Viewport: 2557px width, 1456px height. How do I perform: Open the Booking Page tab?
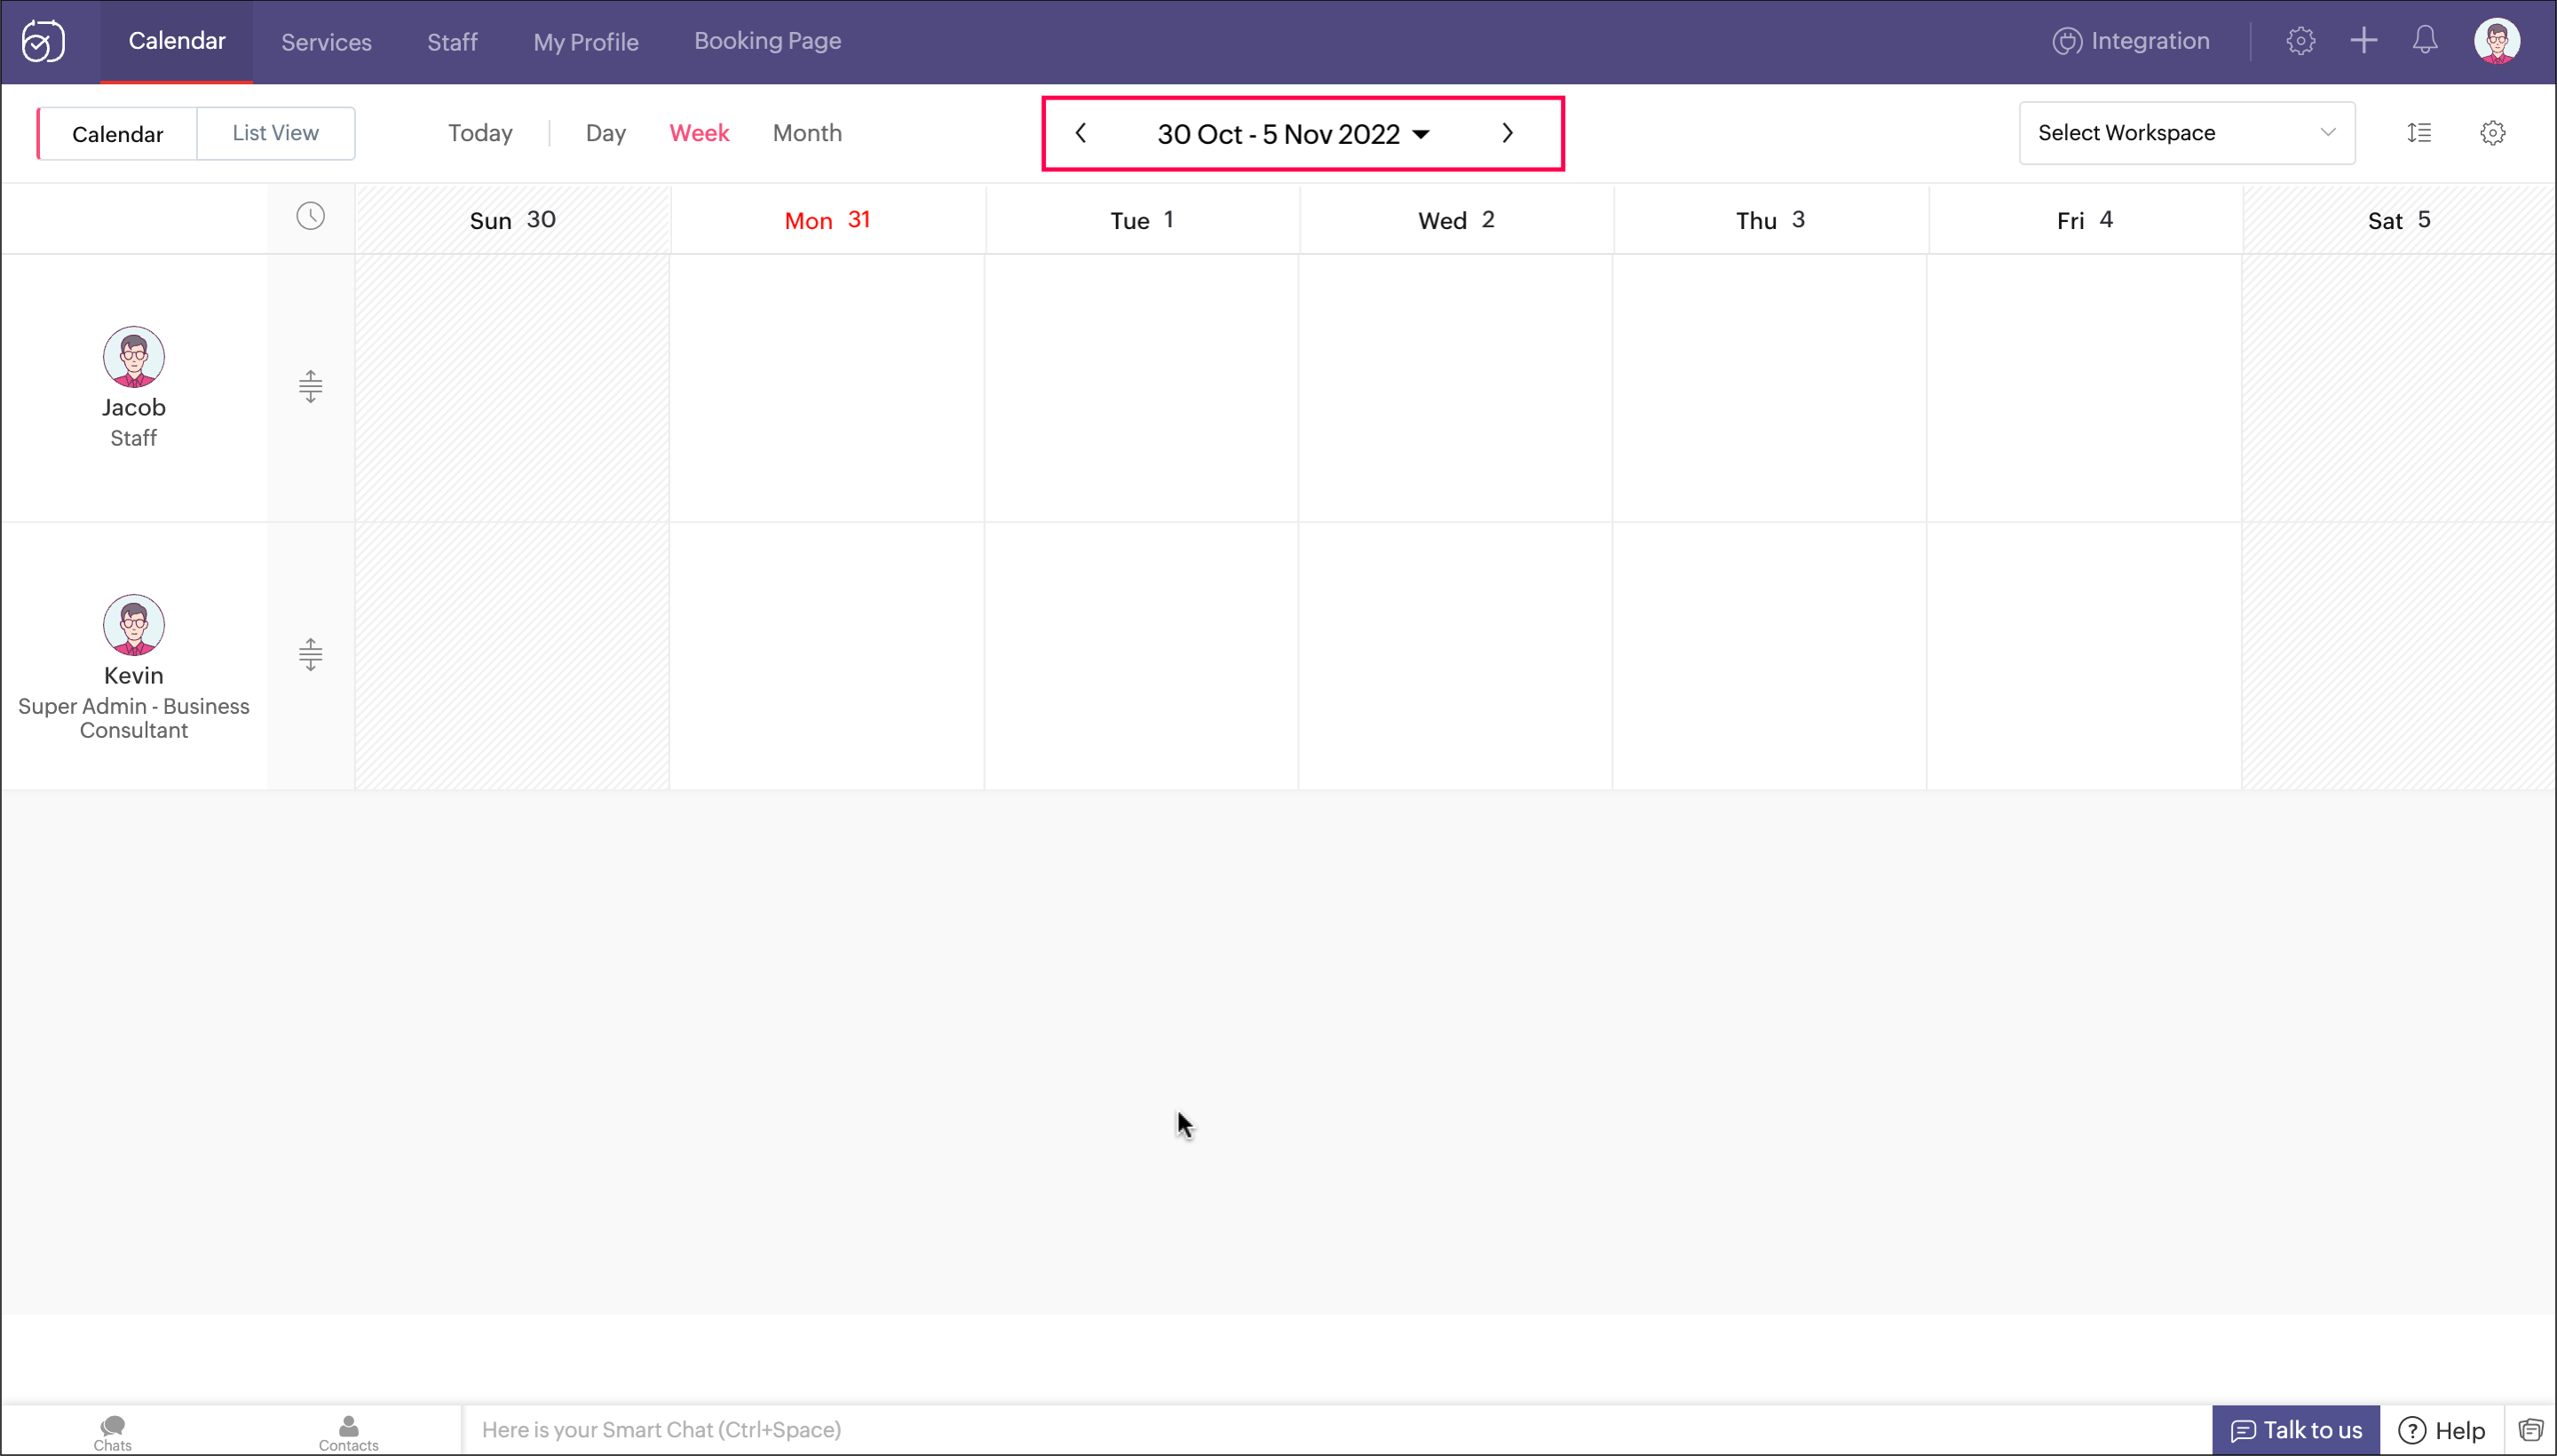click(767, 41)
